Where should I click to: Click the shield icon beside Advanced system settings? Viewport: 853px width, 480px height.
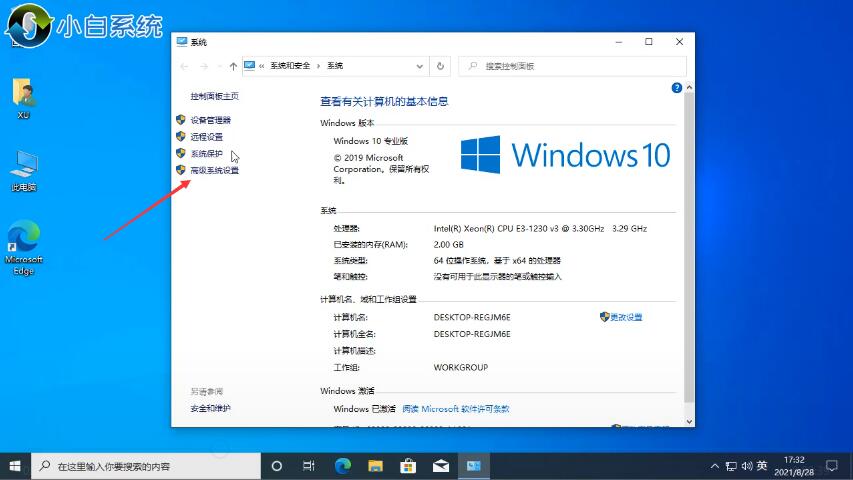181,170
